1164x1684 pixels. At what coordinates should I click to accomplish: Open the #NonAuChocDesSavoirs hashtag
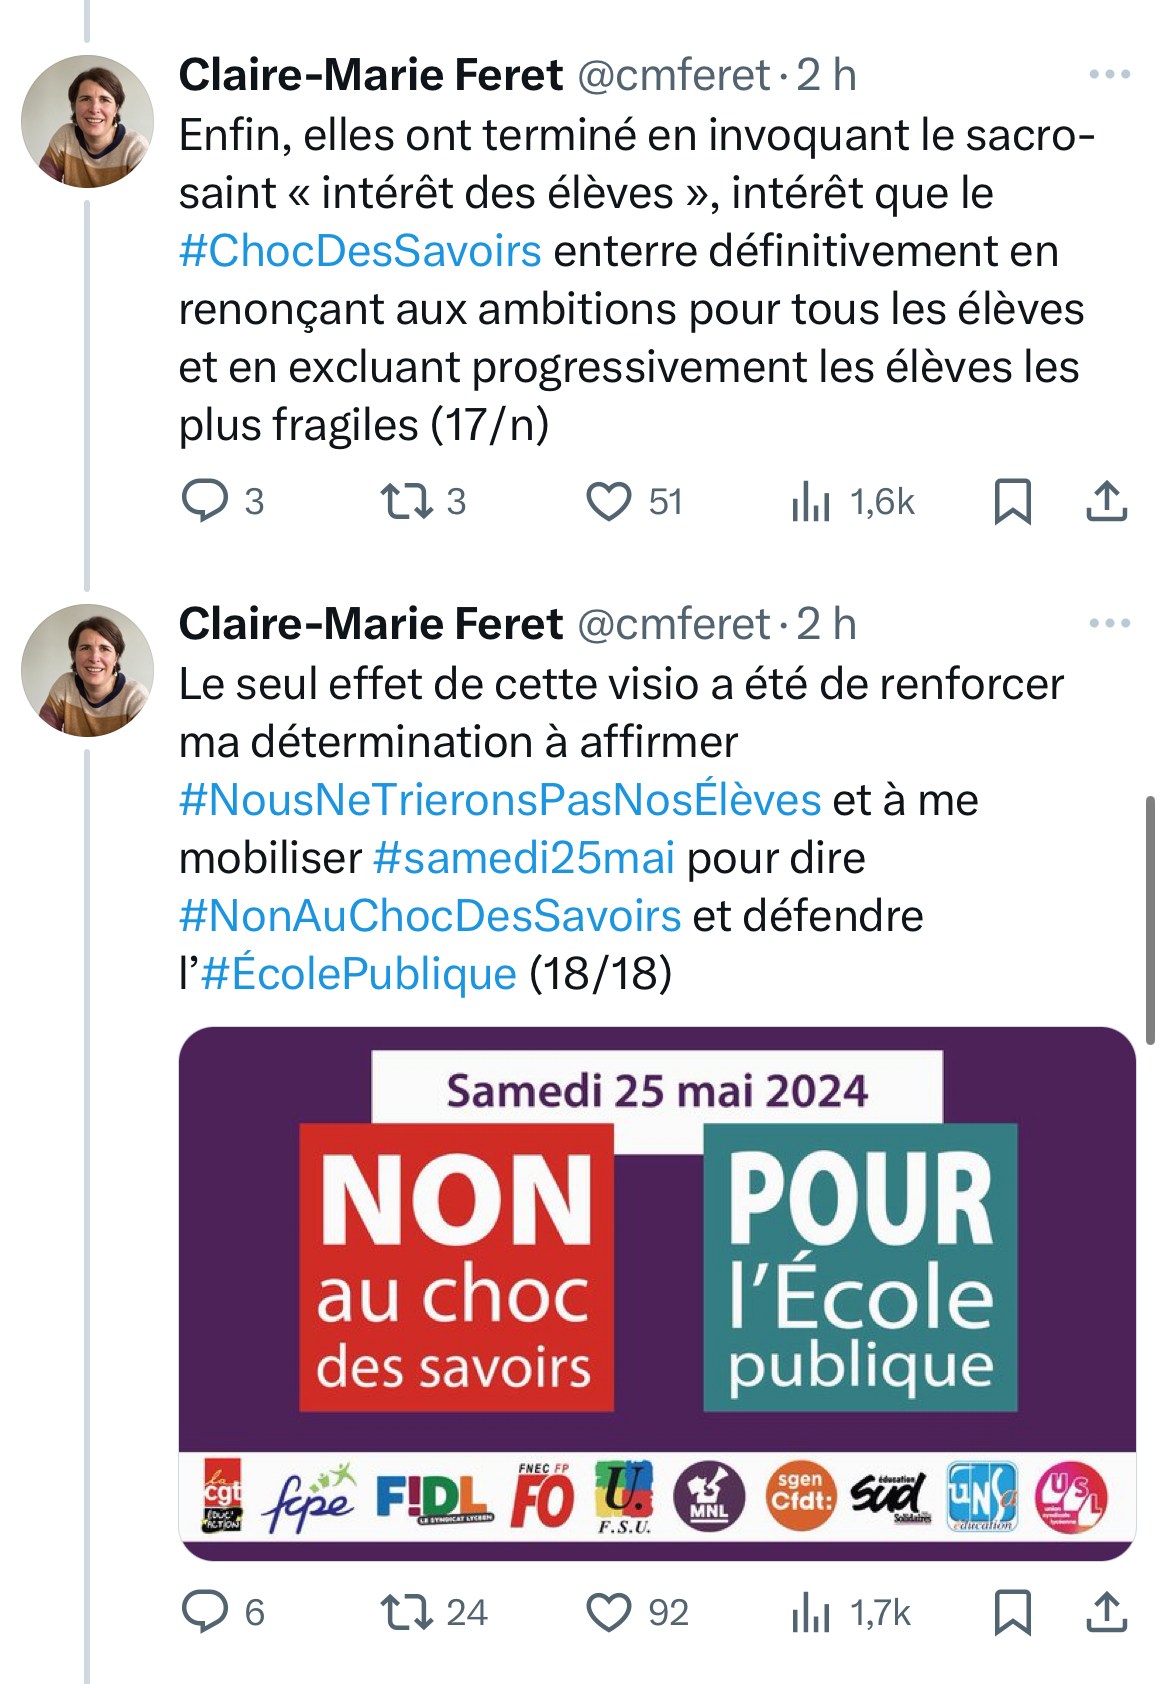430,916
